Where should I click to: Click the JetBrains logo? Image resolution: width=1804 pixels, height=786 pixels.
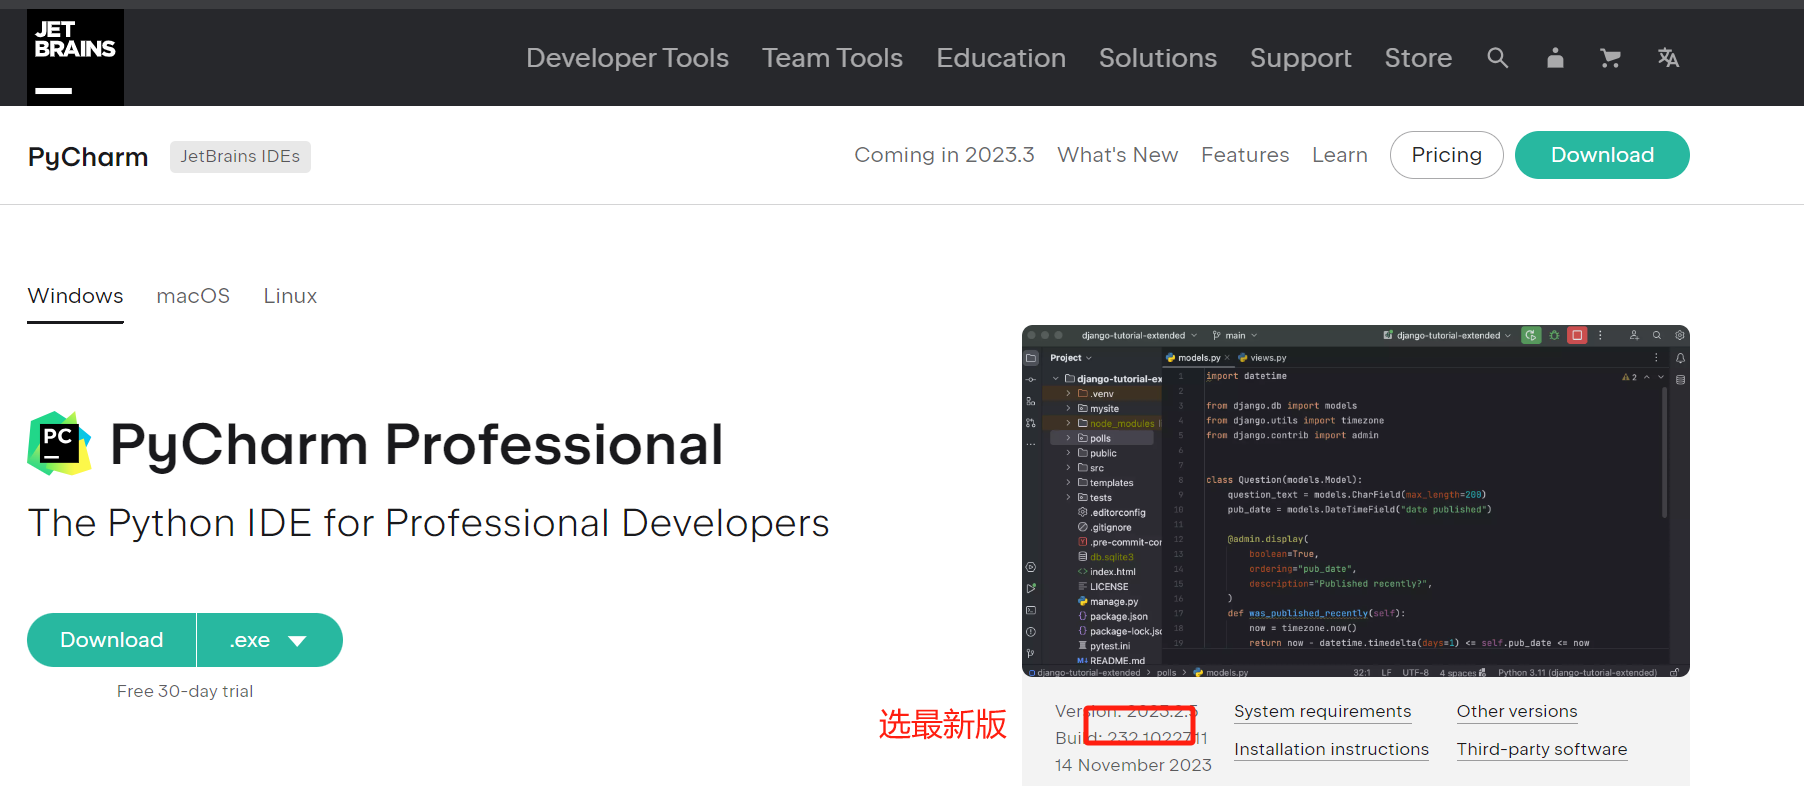tap(75, 57)
